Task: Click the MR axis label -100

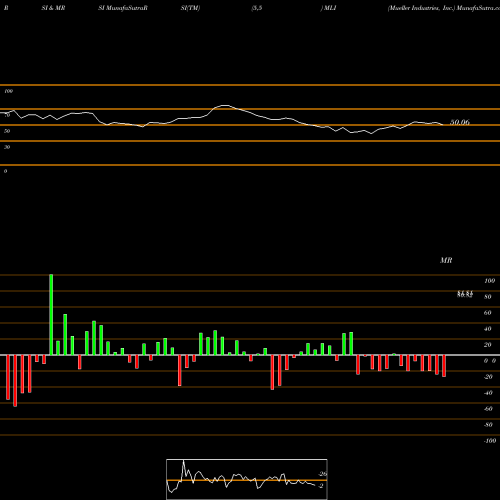Action: pos(490,441)
